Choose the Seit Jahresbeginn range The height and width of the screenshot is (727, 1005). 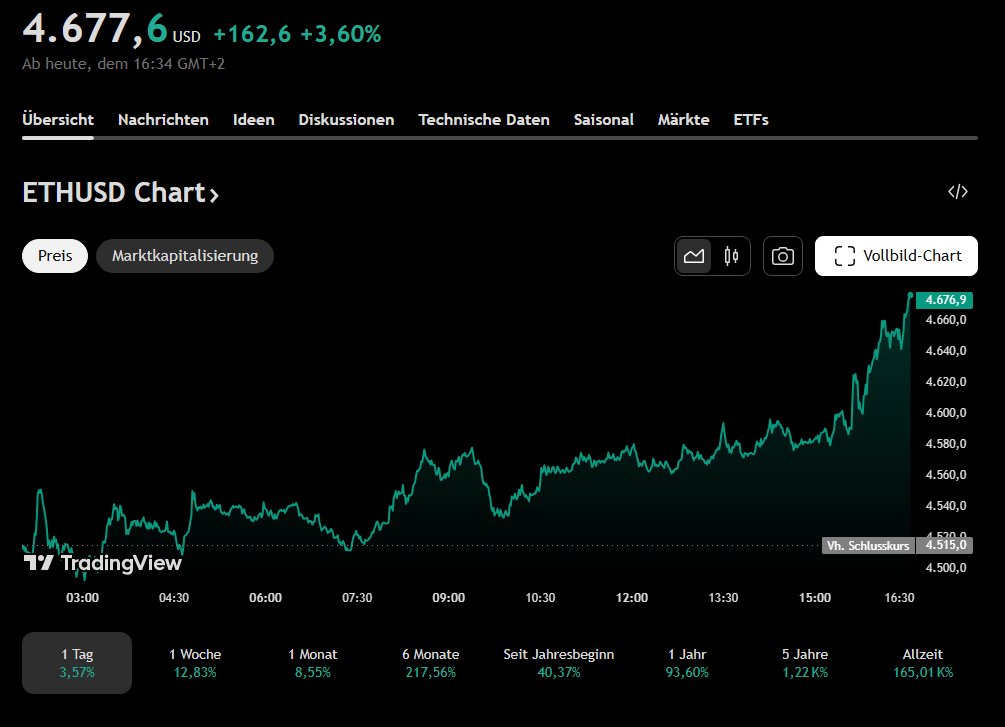coord(558,662)
